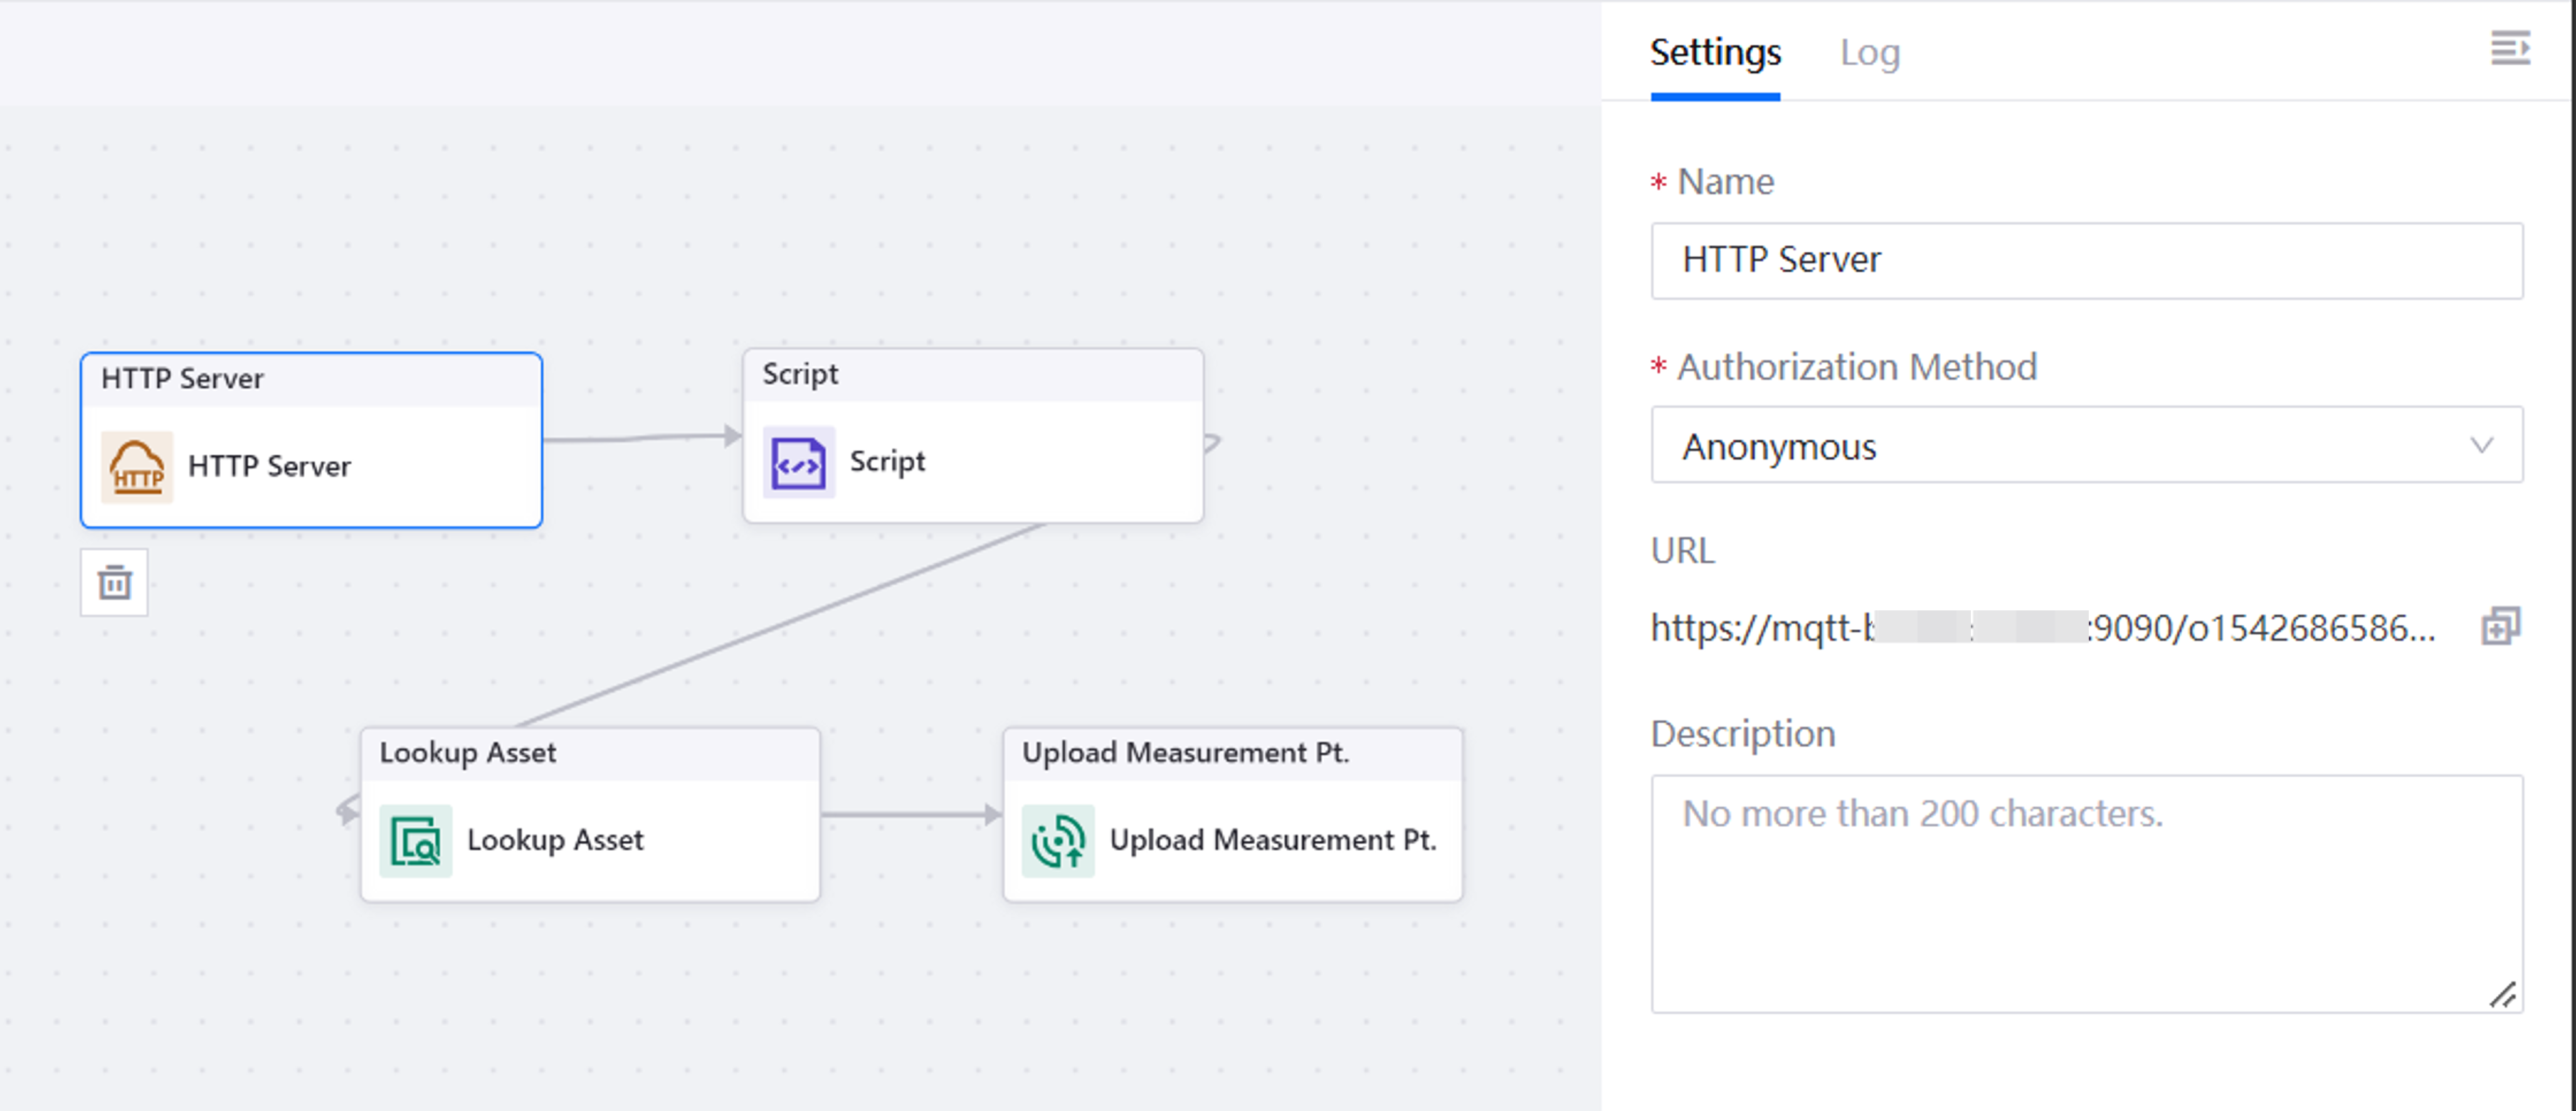Click the Script node output connector
The image size is (2576, 1111).
tap(1212, 442)
